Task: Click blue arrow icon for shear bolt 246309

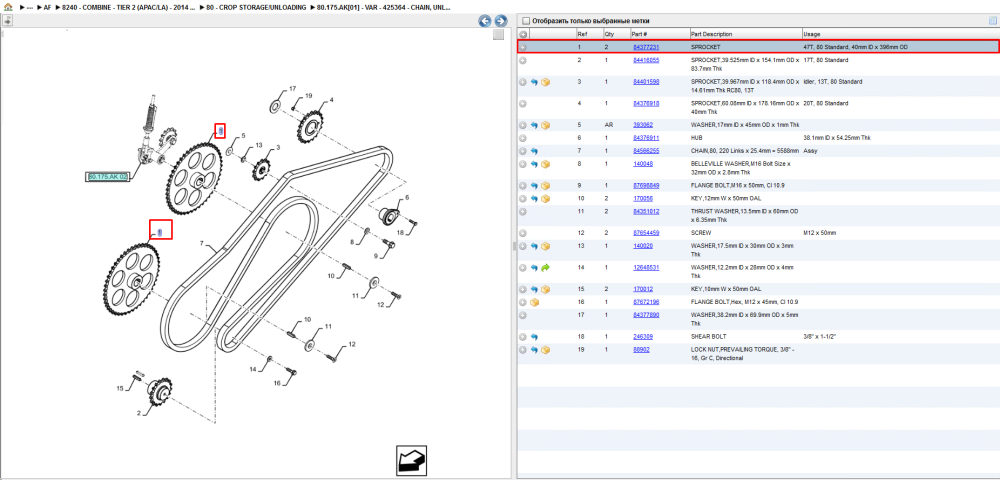Action: pyautogui.click(x=534, y=337)
